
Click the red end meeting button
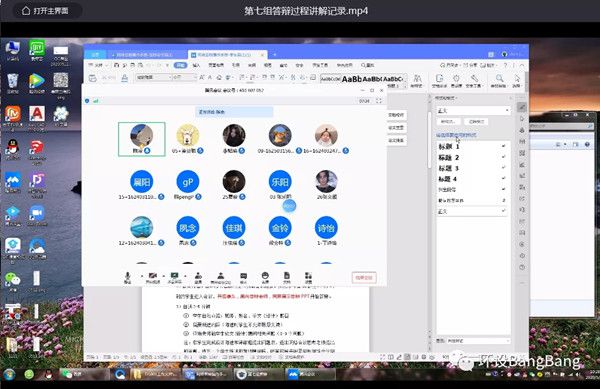pos(364,278)
